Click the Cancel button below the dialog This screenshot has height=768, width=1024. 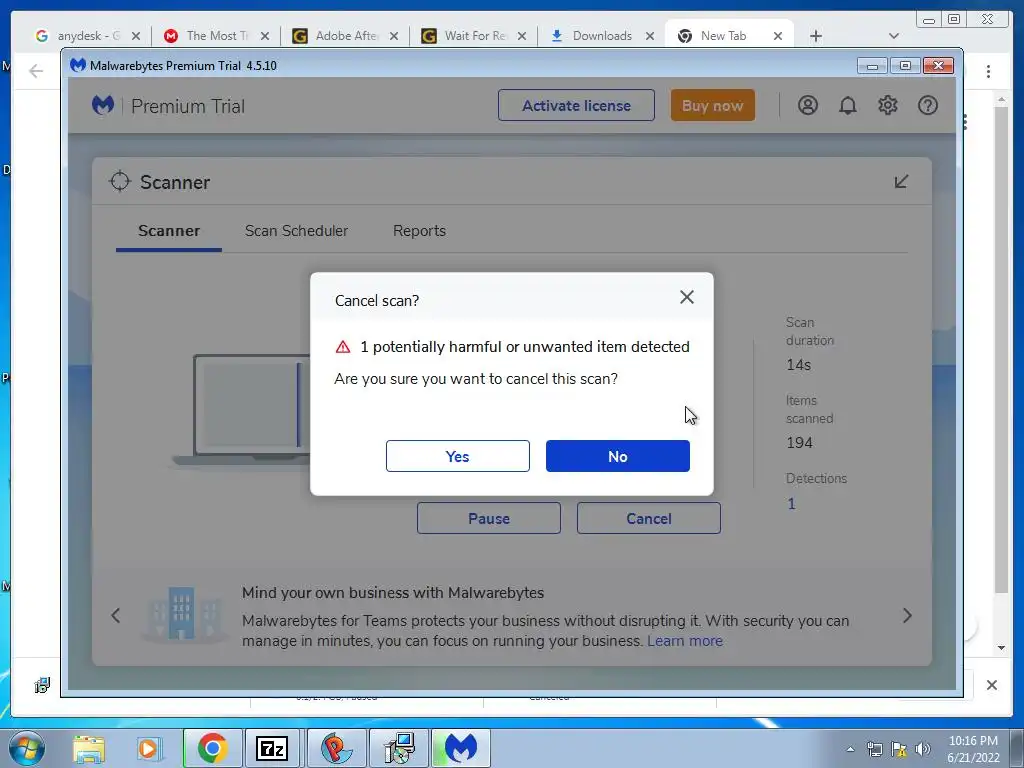click(648, 518)
